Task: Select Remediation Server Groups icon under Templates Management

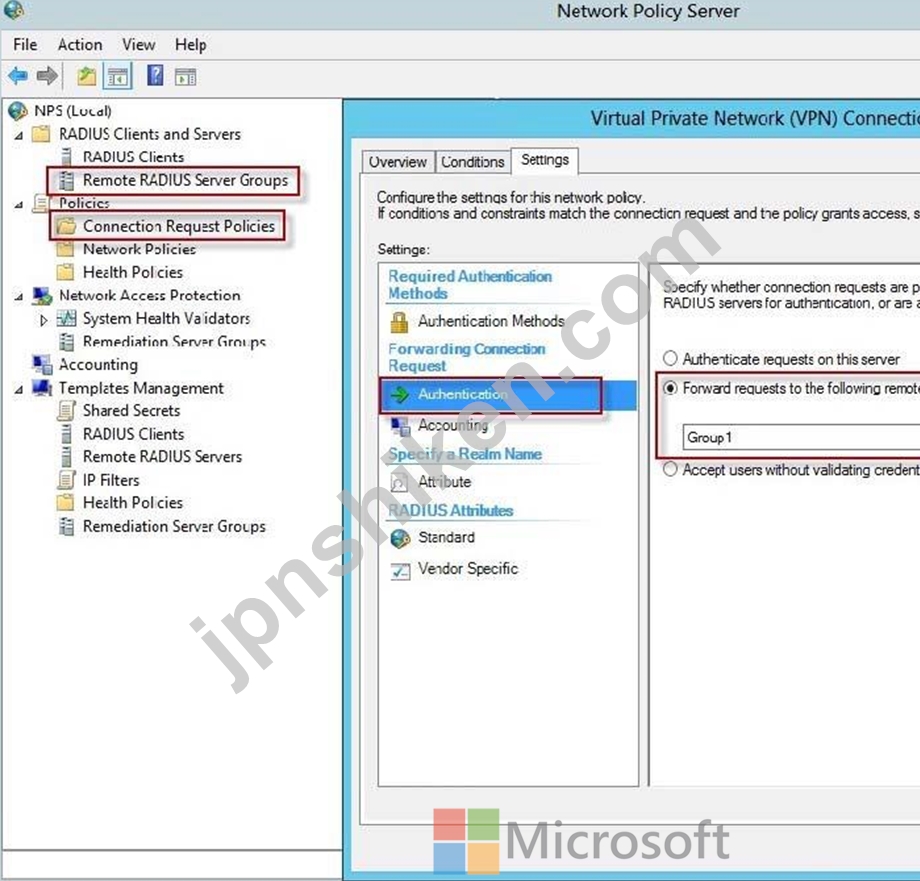Action: 66,527
